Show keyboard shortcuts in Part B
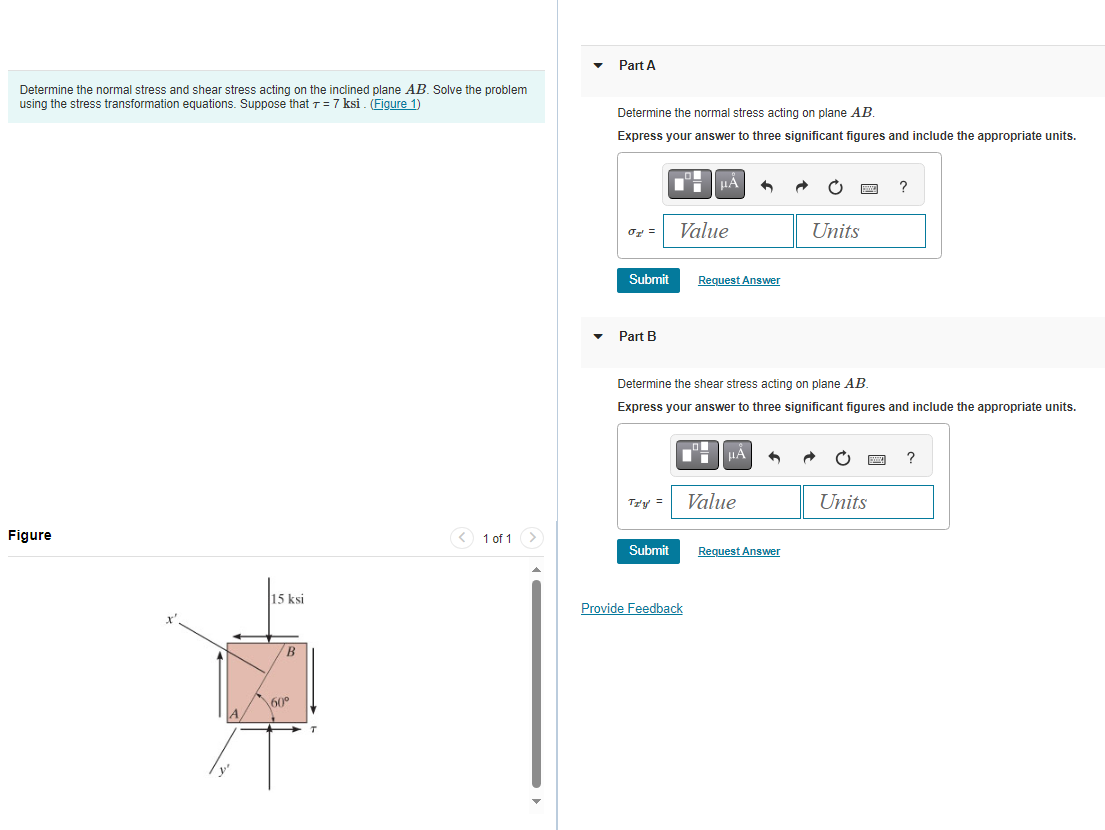Screen dimensions: 1105x830 (877, 459)
